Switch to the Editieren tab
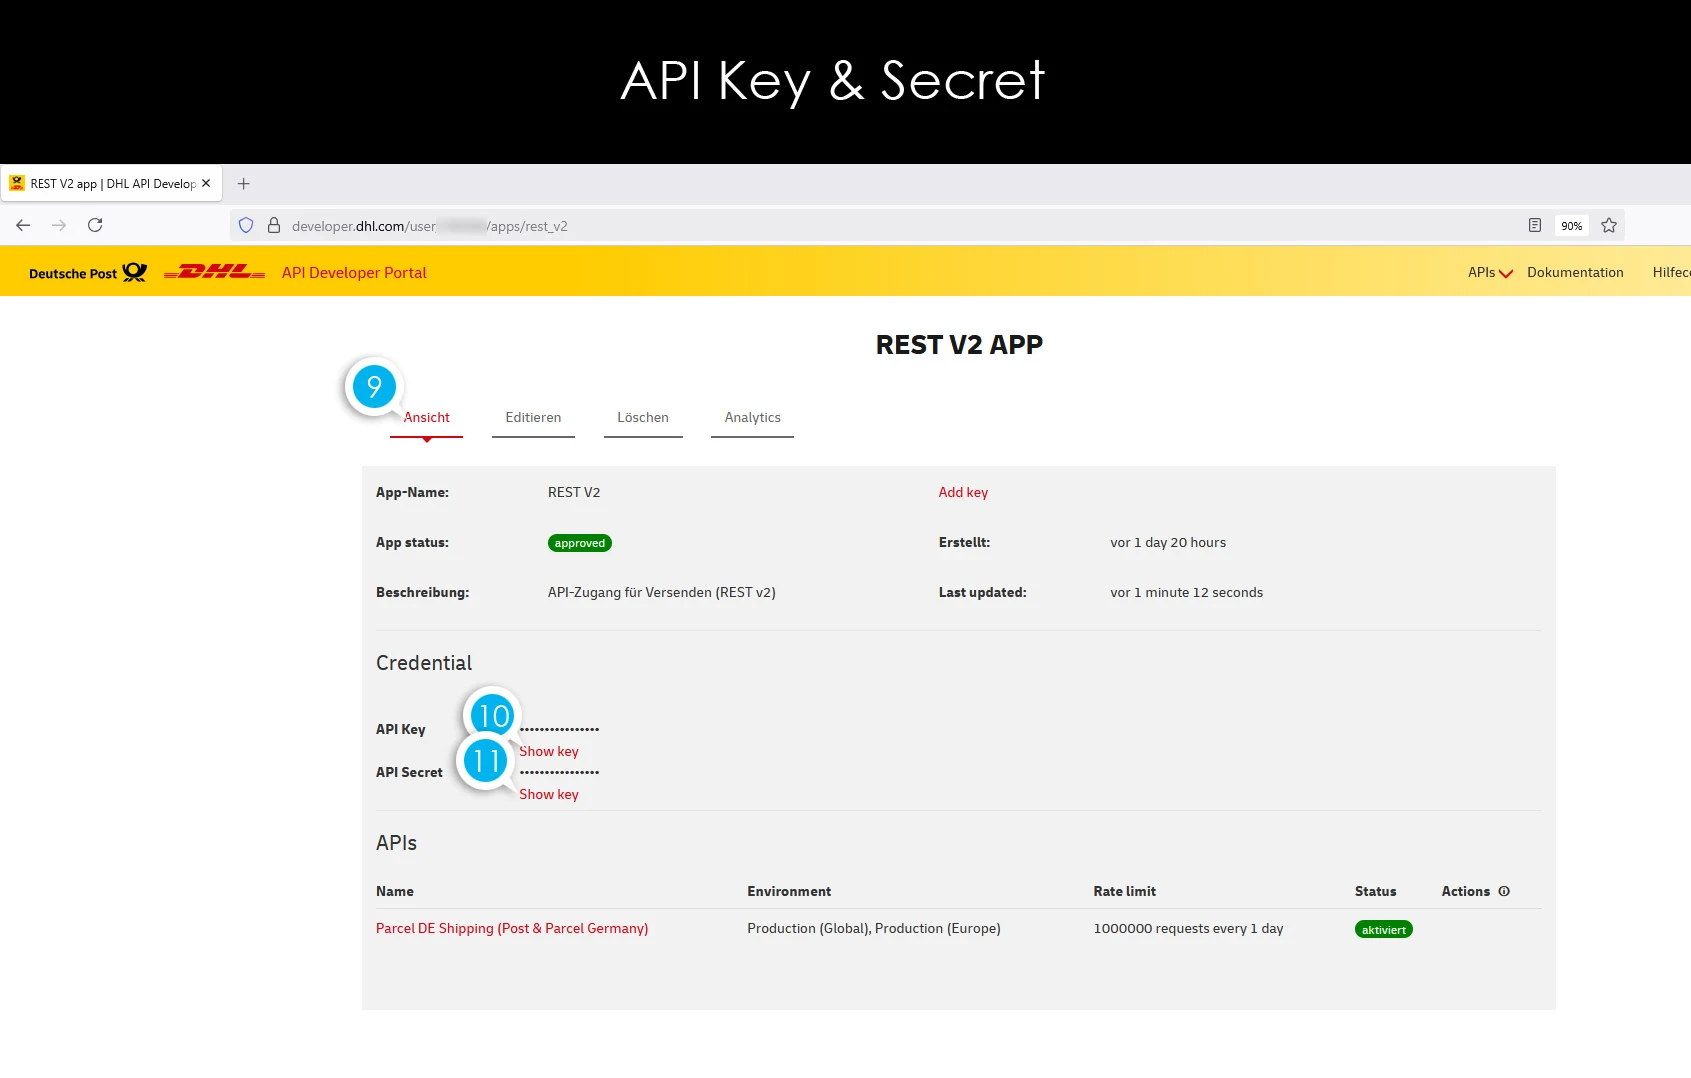 tap(533, 418)
